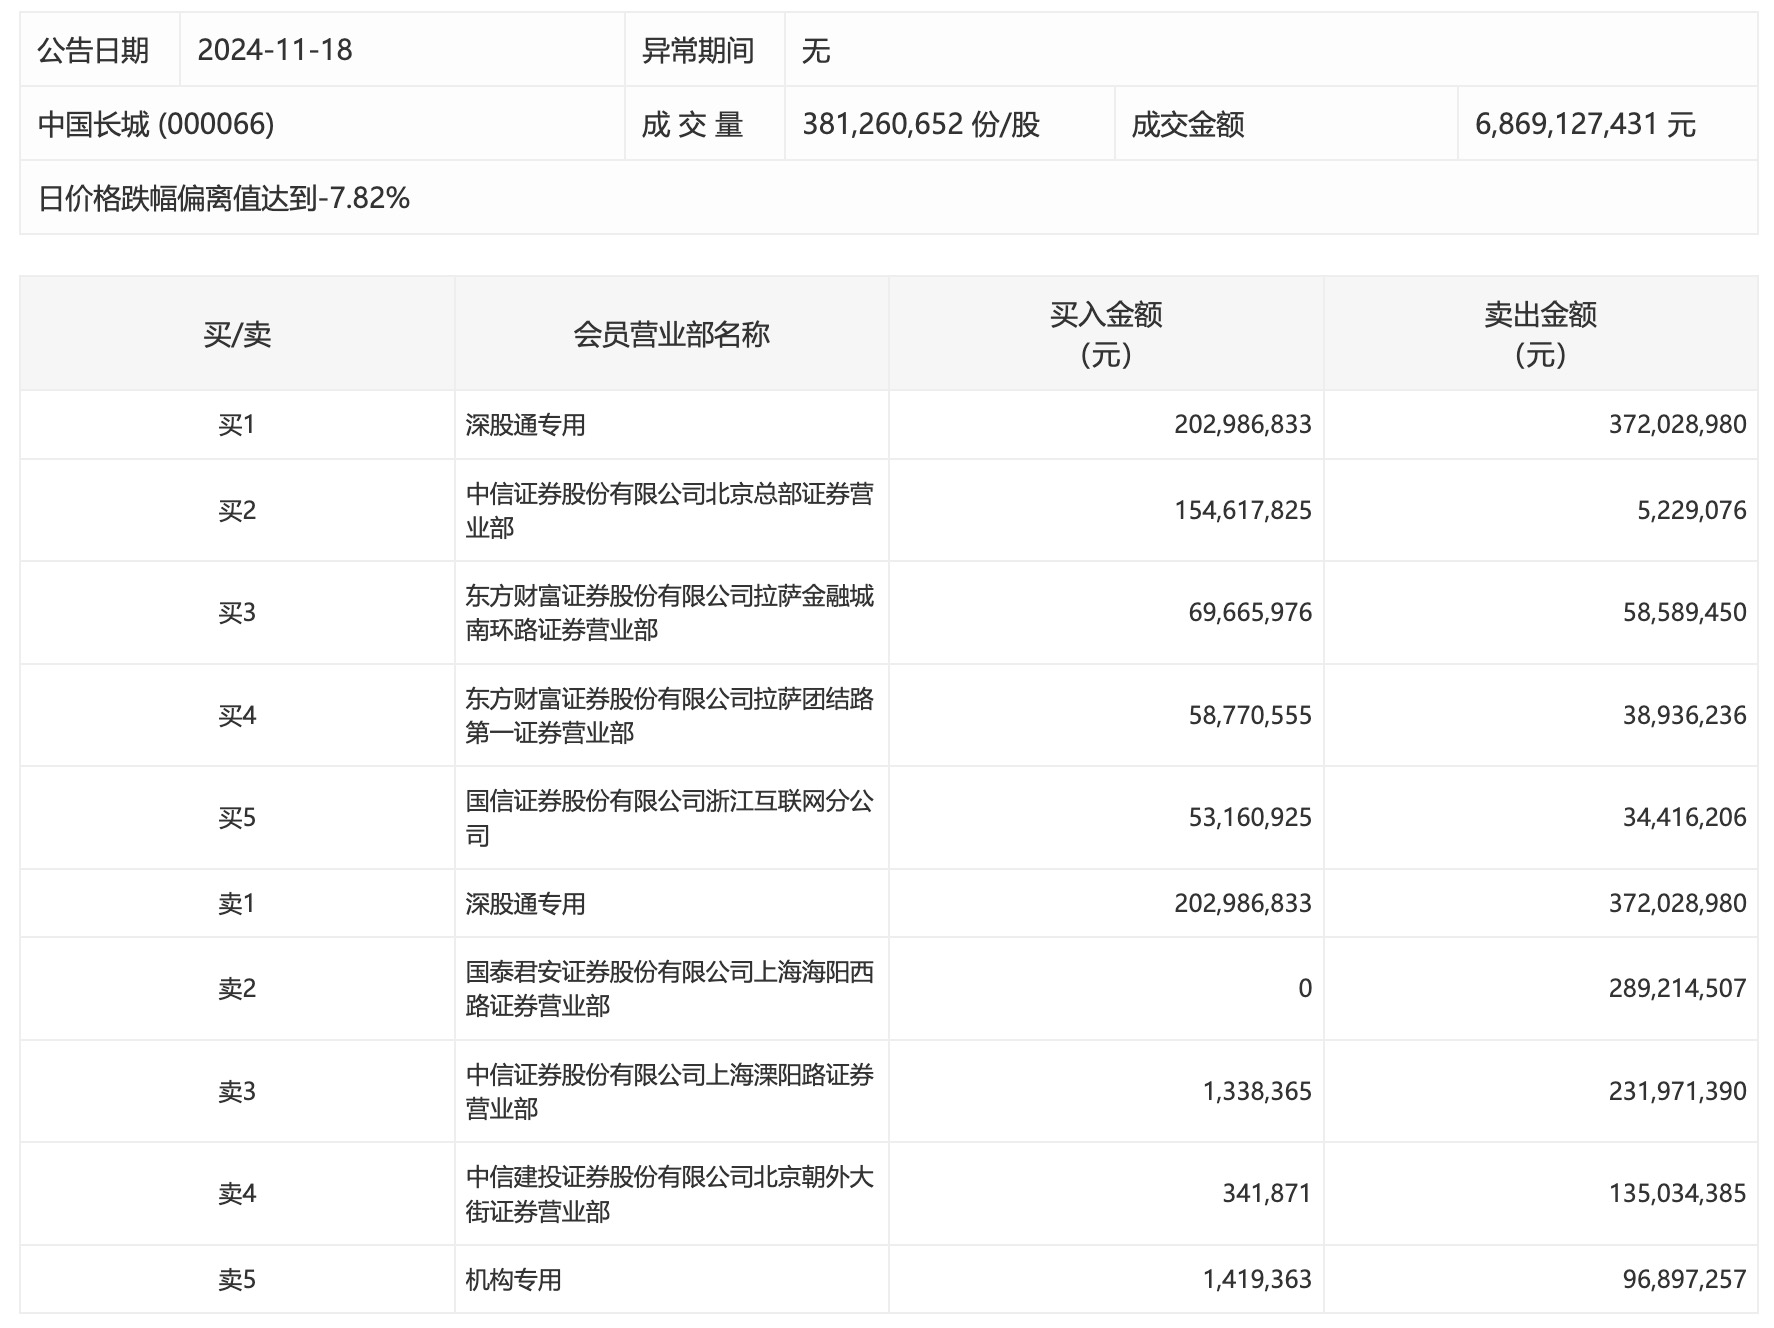Click the turnover value 6,869,127,431 元
1774x1328 pixels.
(1585, 124)
